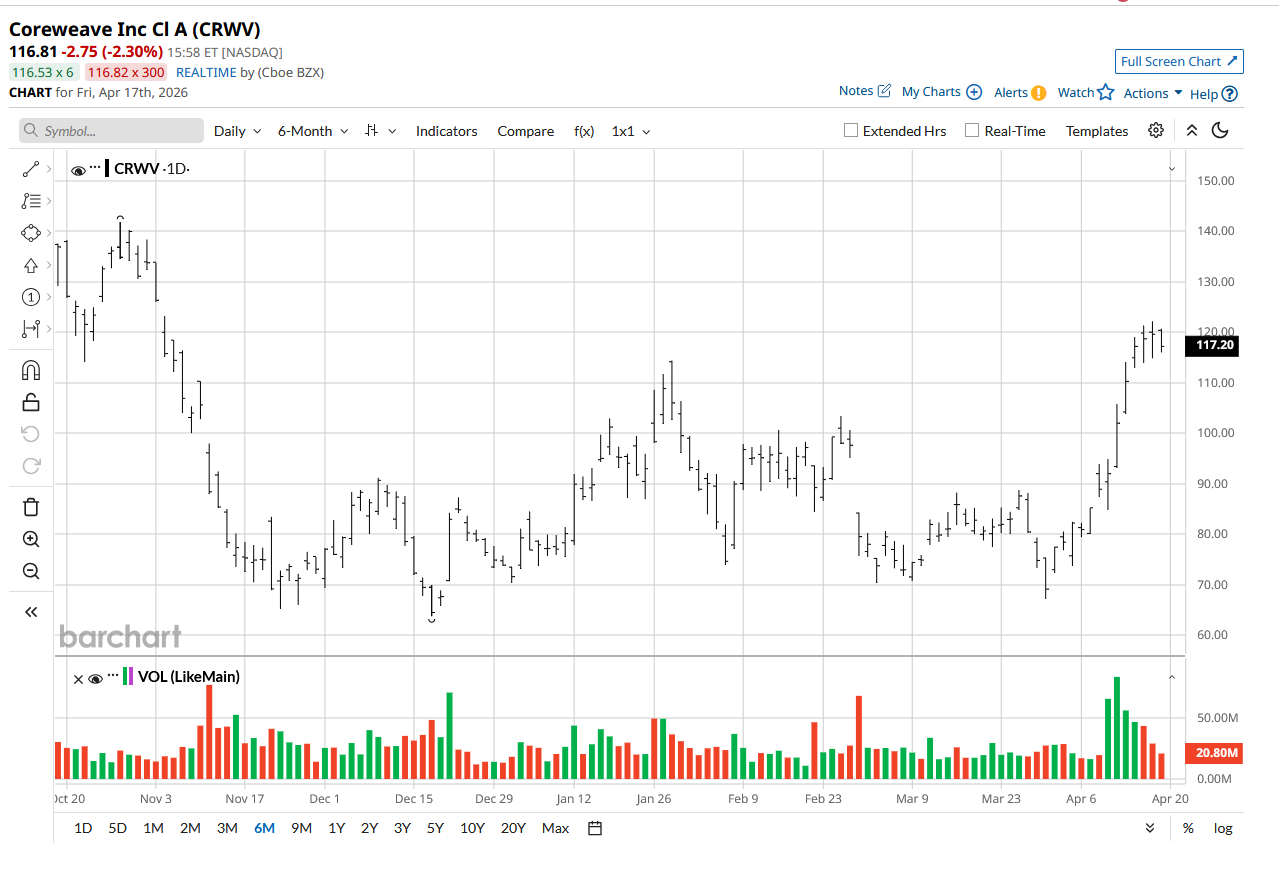Open the calendar date range picker
Image resolution: width=1279 pixels, height=878 pixels.
tap(595, 828)
